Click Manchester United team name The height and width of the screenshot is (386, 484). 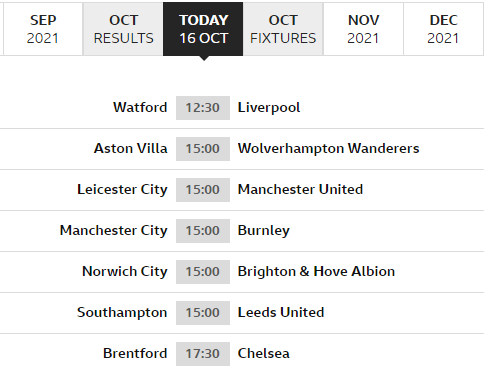[x=300, y=189]
